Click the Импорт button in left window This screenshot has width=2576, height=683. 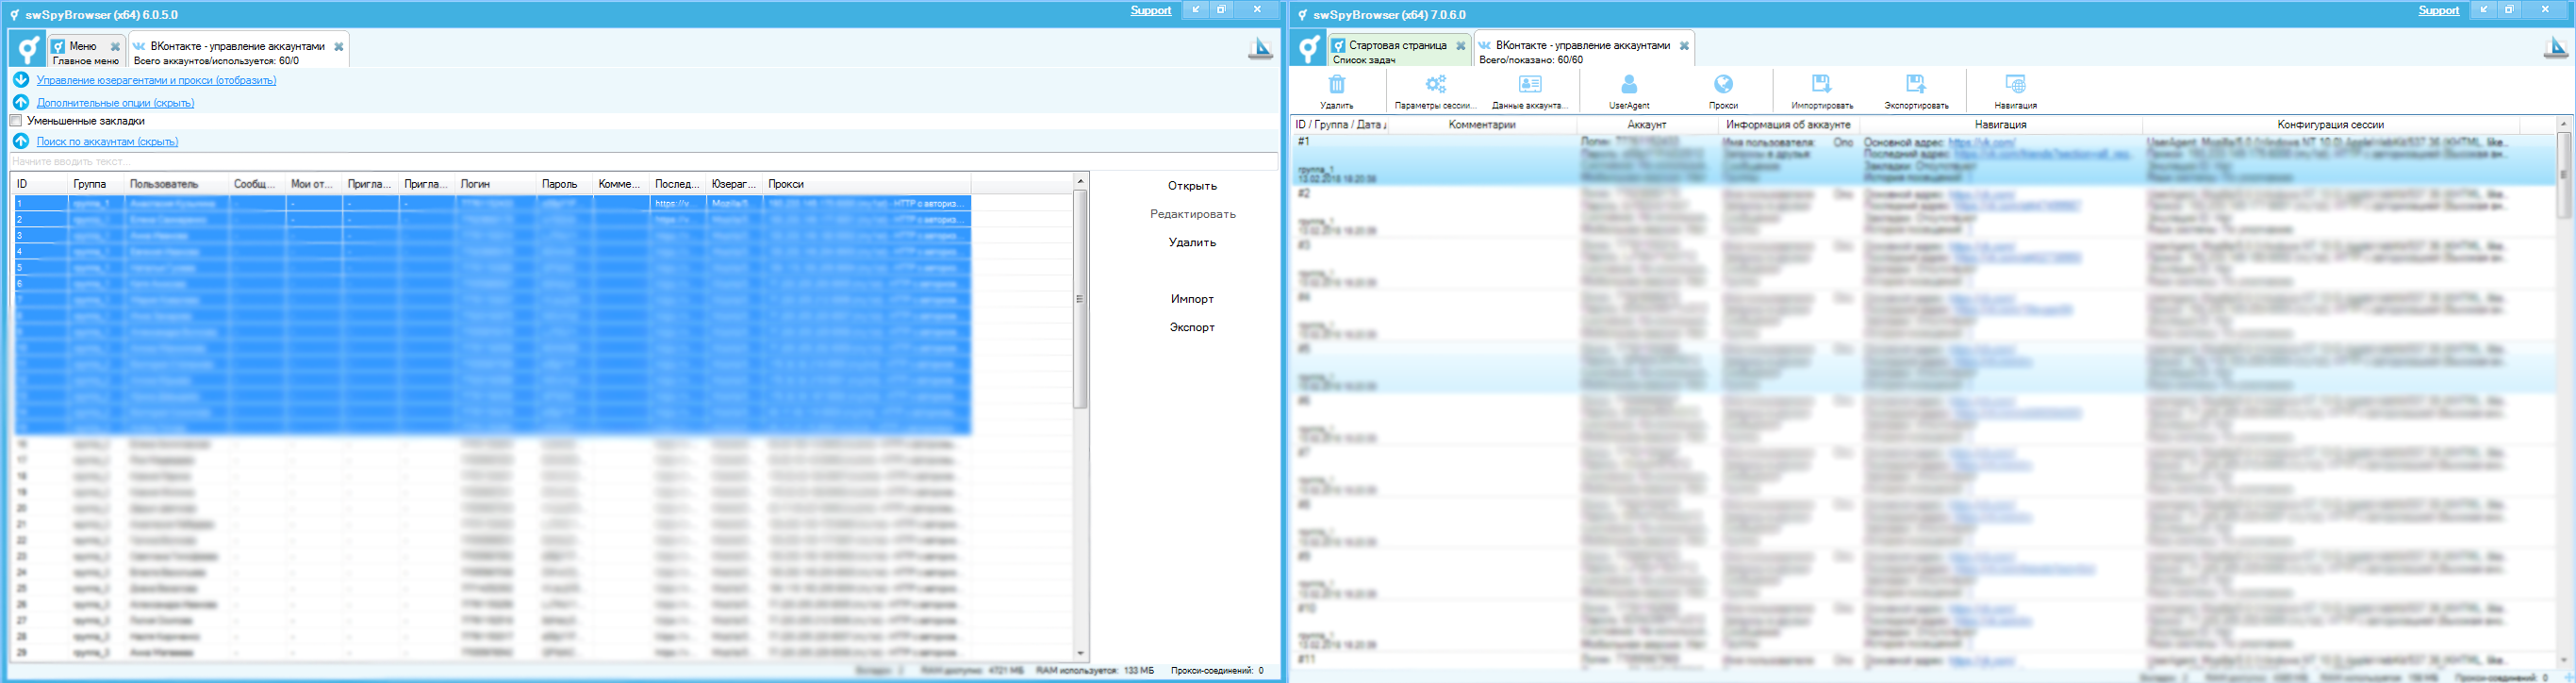pyautogui.click(x=1192, y=299)
